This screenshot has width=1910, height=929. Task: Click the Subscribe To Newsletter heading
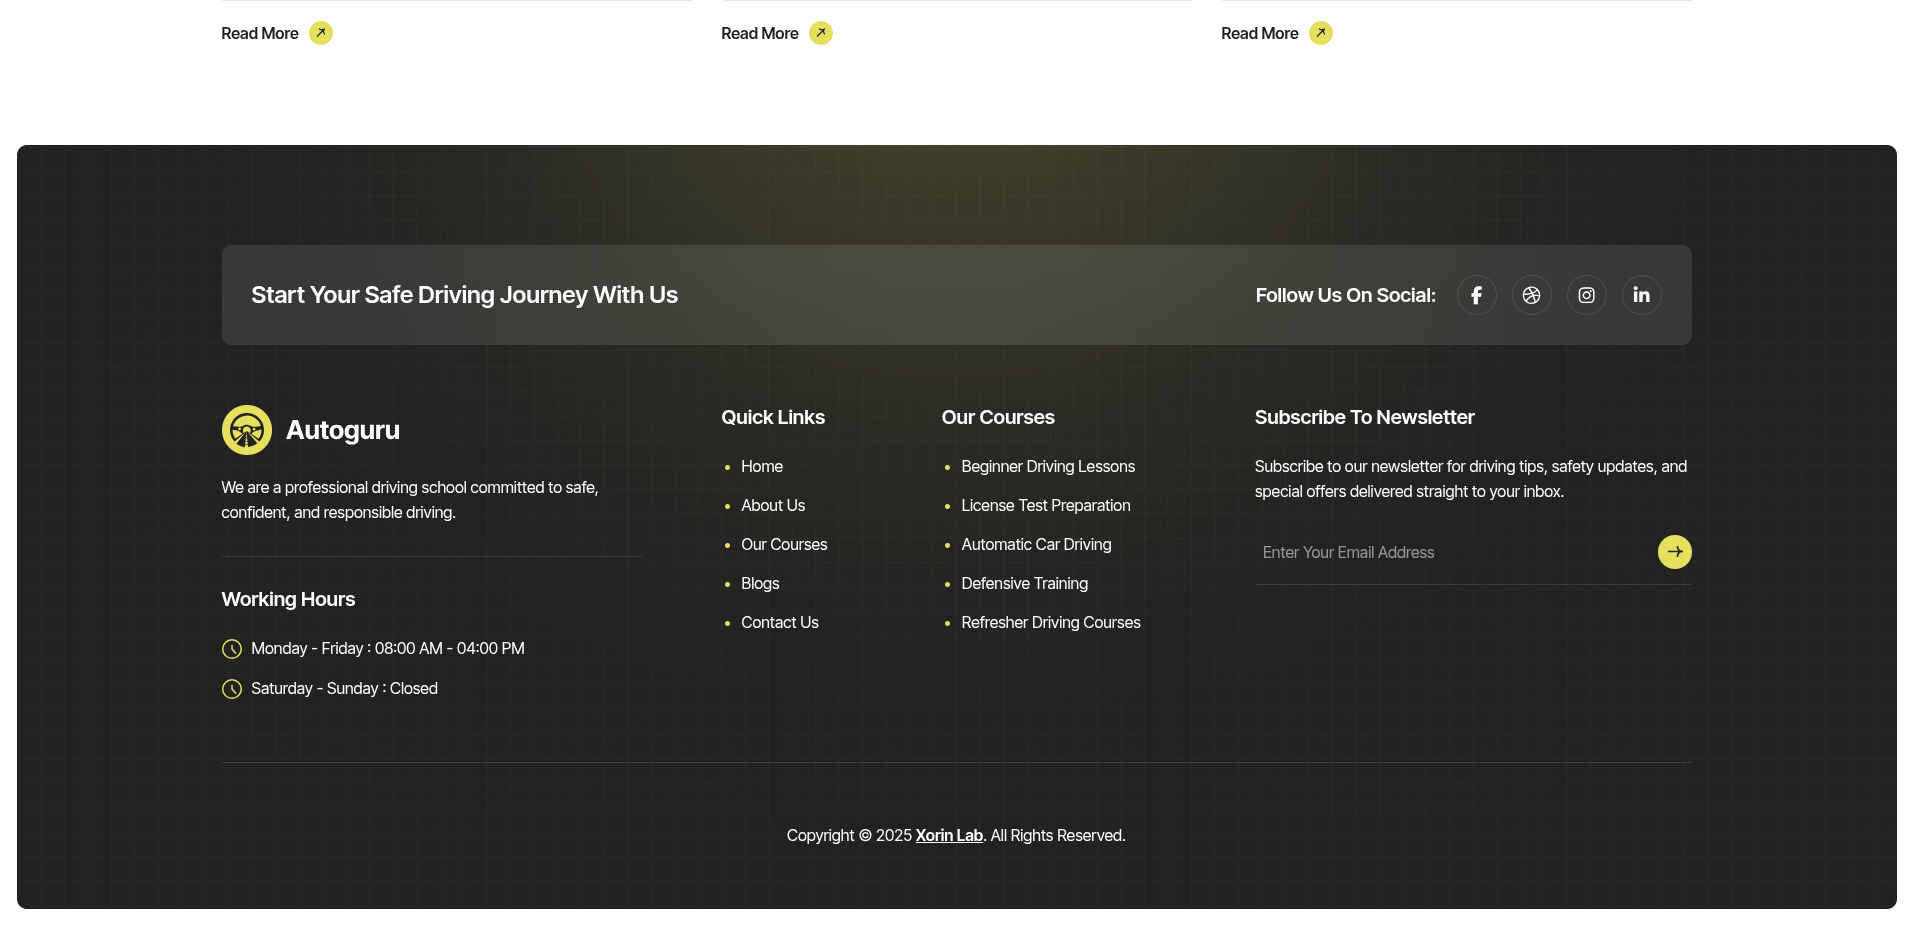(x=1364, y=417)
